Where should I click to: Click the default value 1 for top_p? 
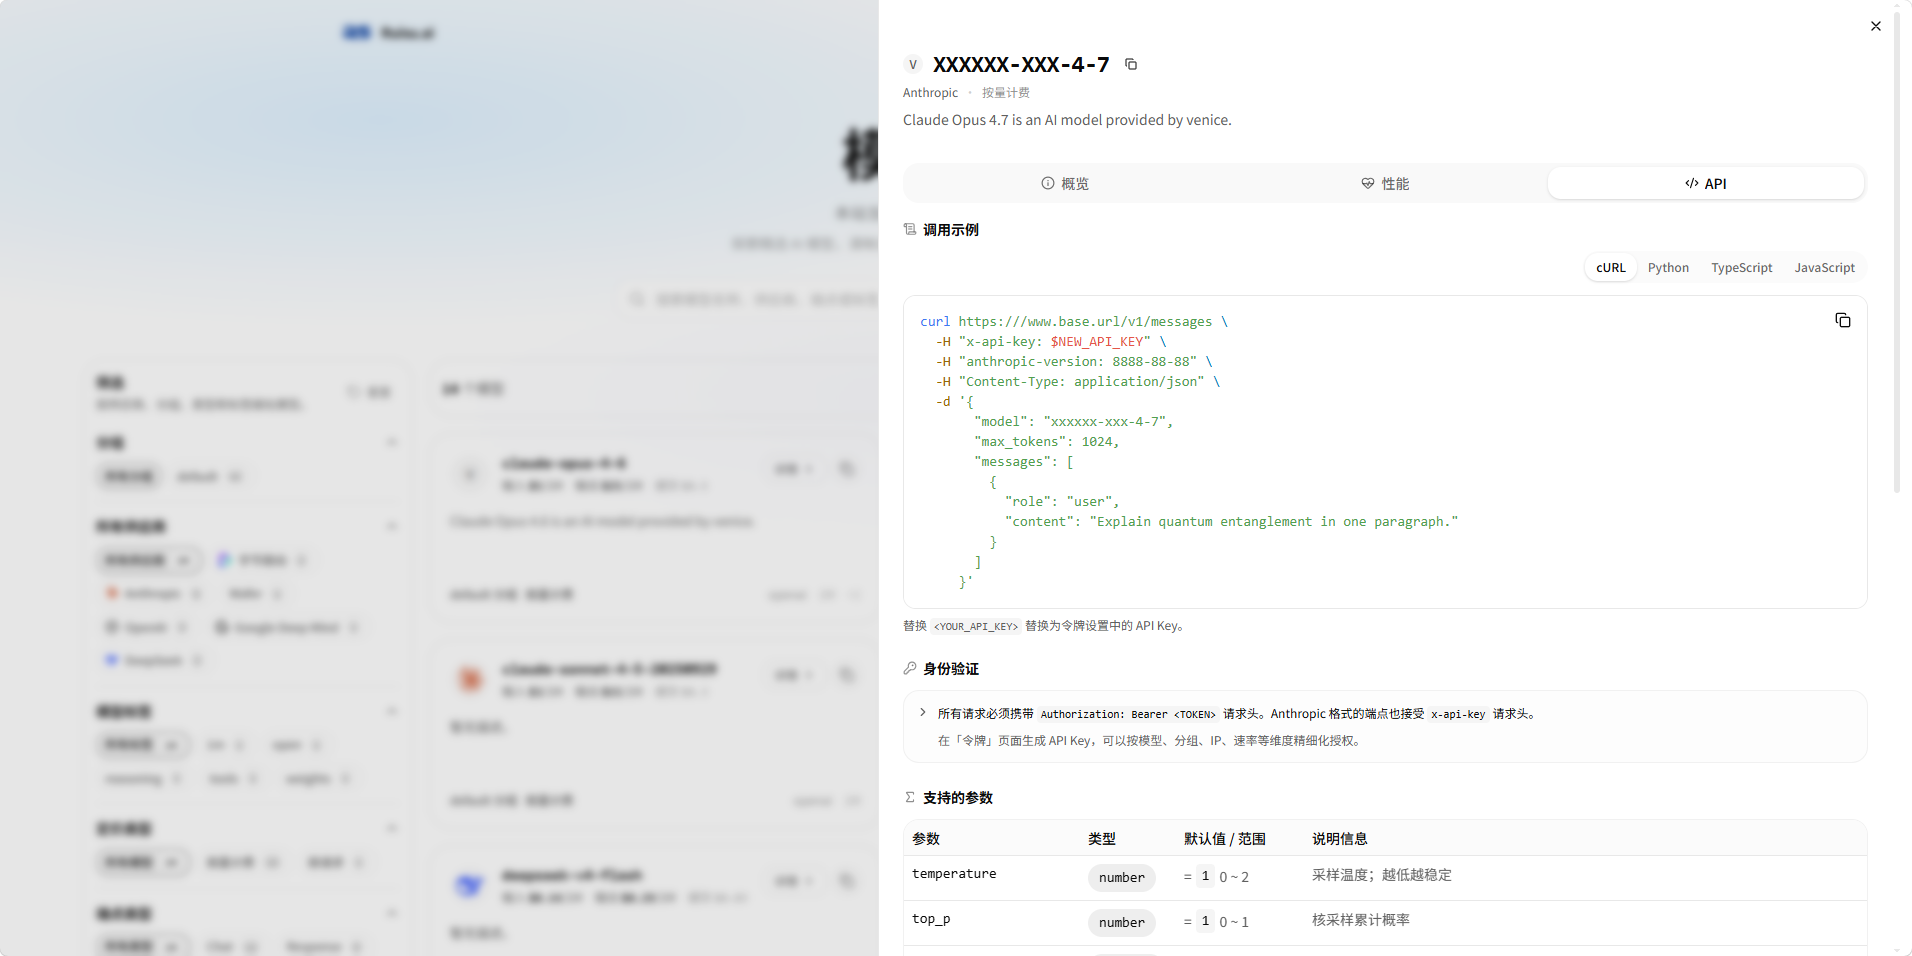tap(1205, 922)
